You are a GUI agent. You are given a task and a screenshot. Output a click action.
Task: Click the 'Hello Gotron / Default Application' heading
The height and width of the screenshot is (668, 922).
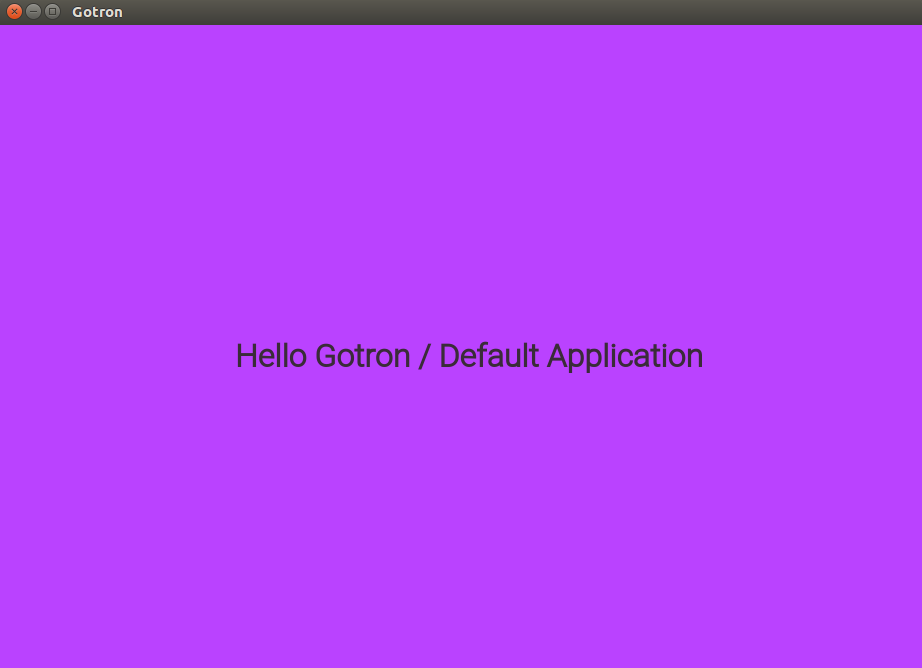[469, 356]
